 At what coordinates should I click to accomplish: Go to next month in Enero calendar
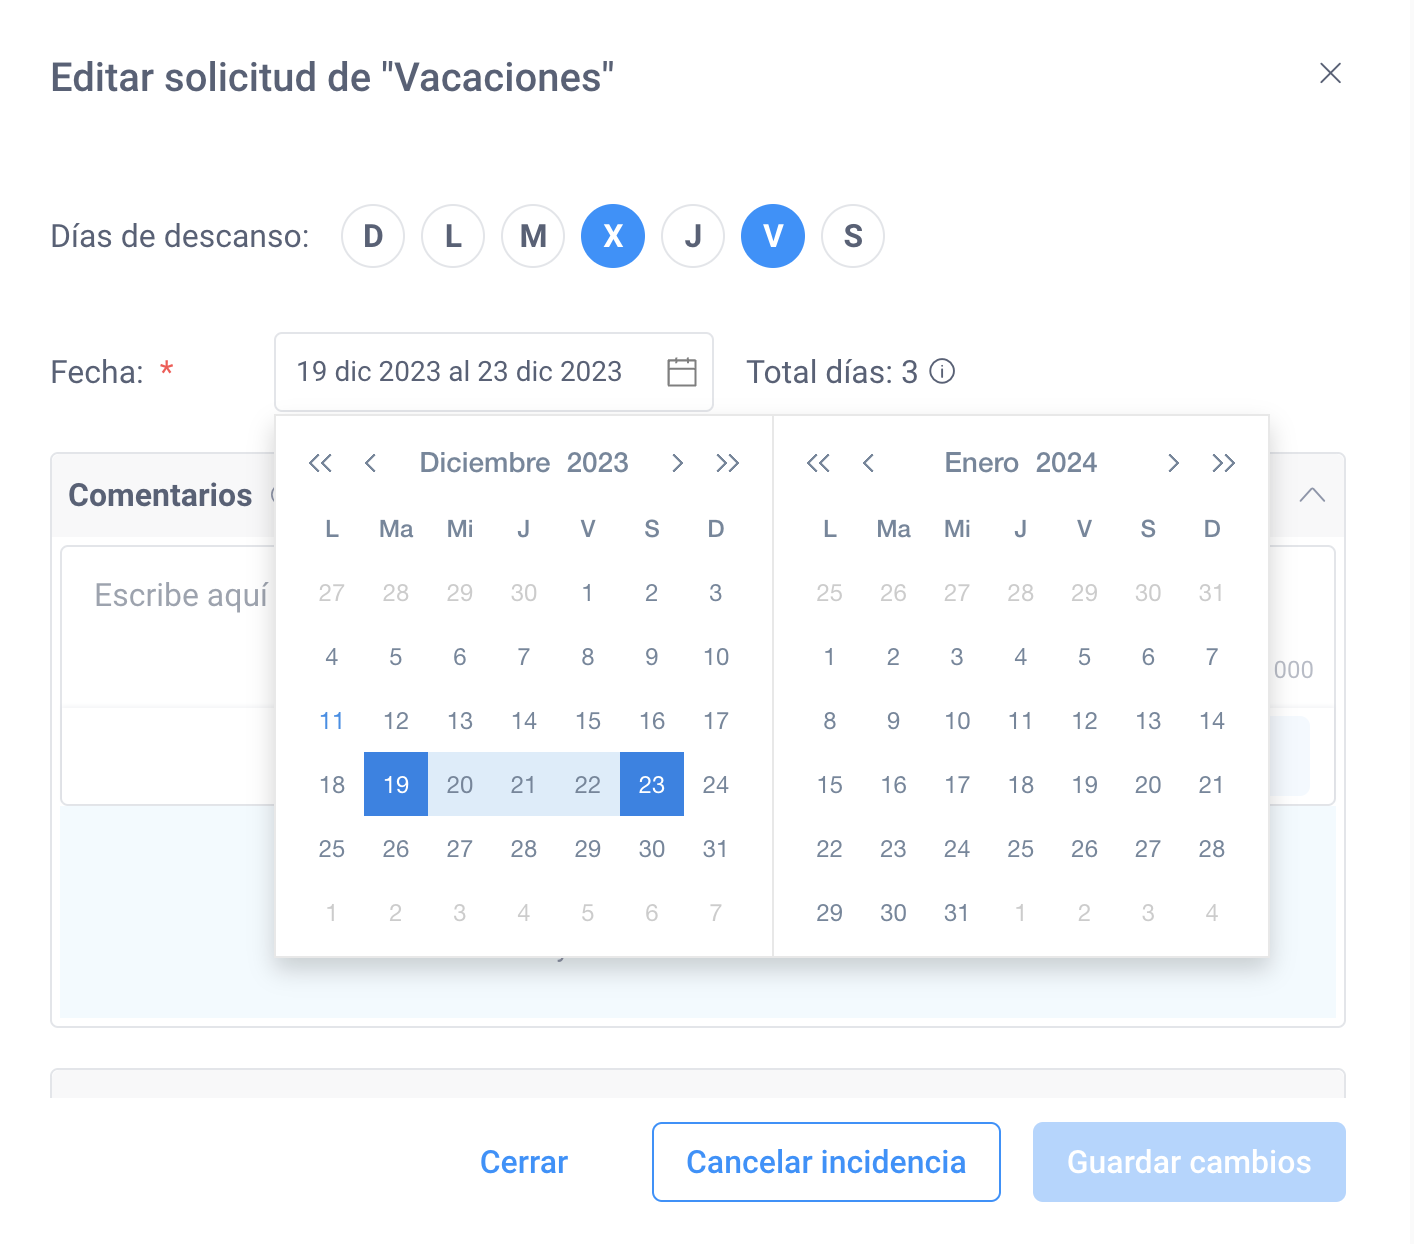pyautogui.click(x=1173, y=463)
